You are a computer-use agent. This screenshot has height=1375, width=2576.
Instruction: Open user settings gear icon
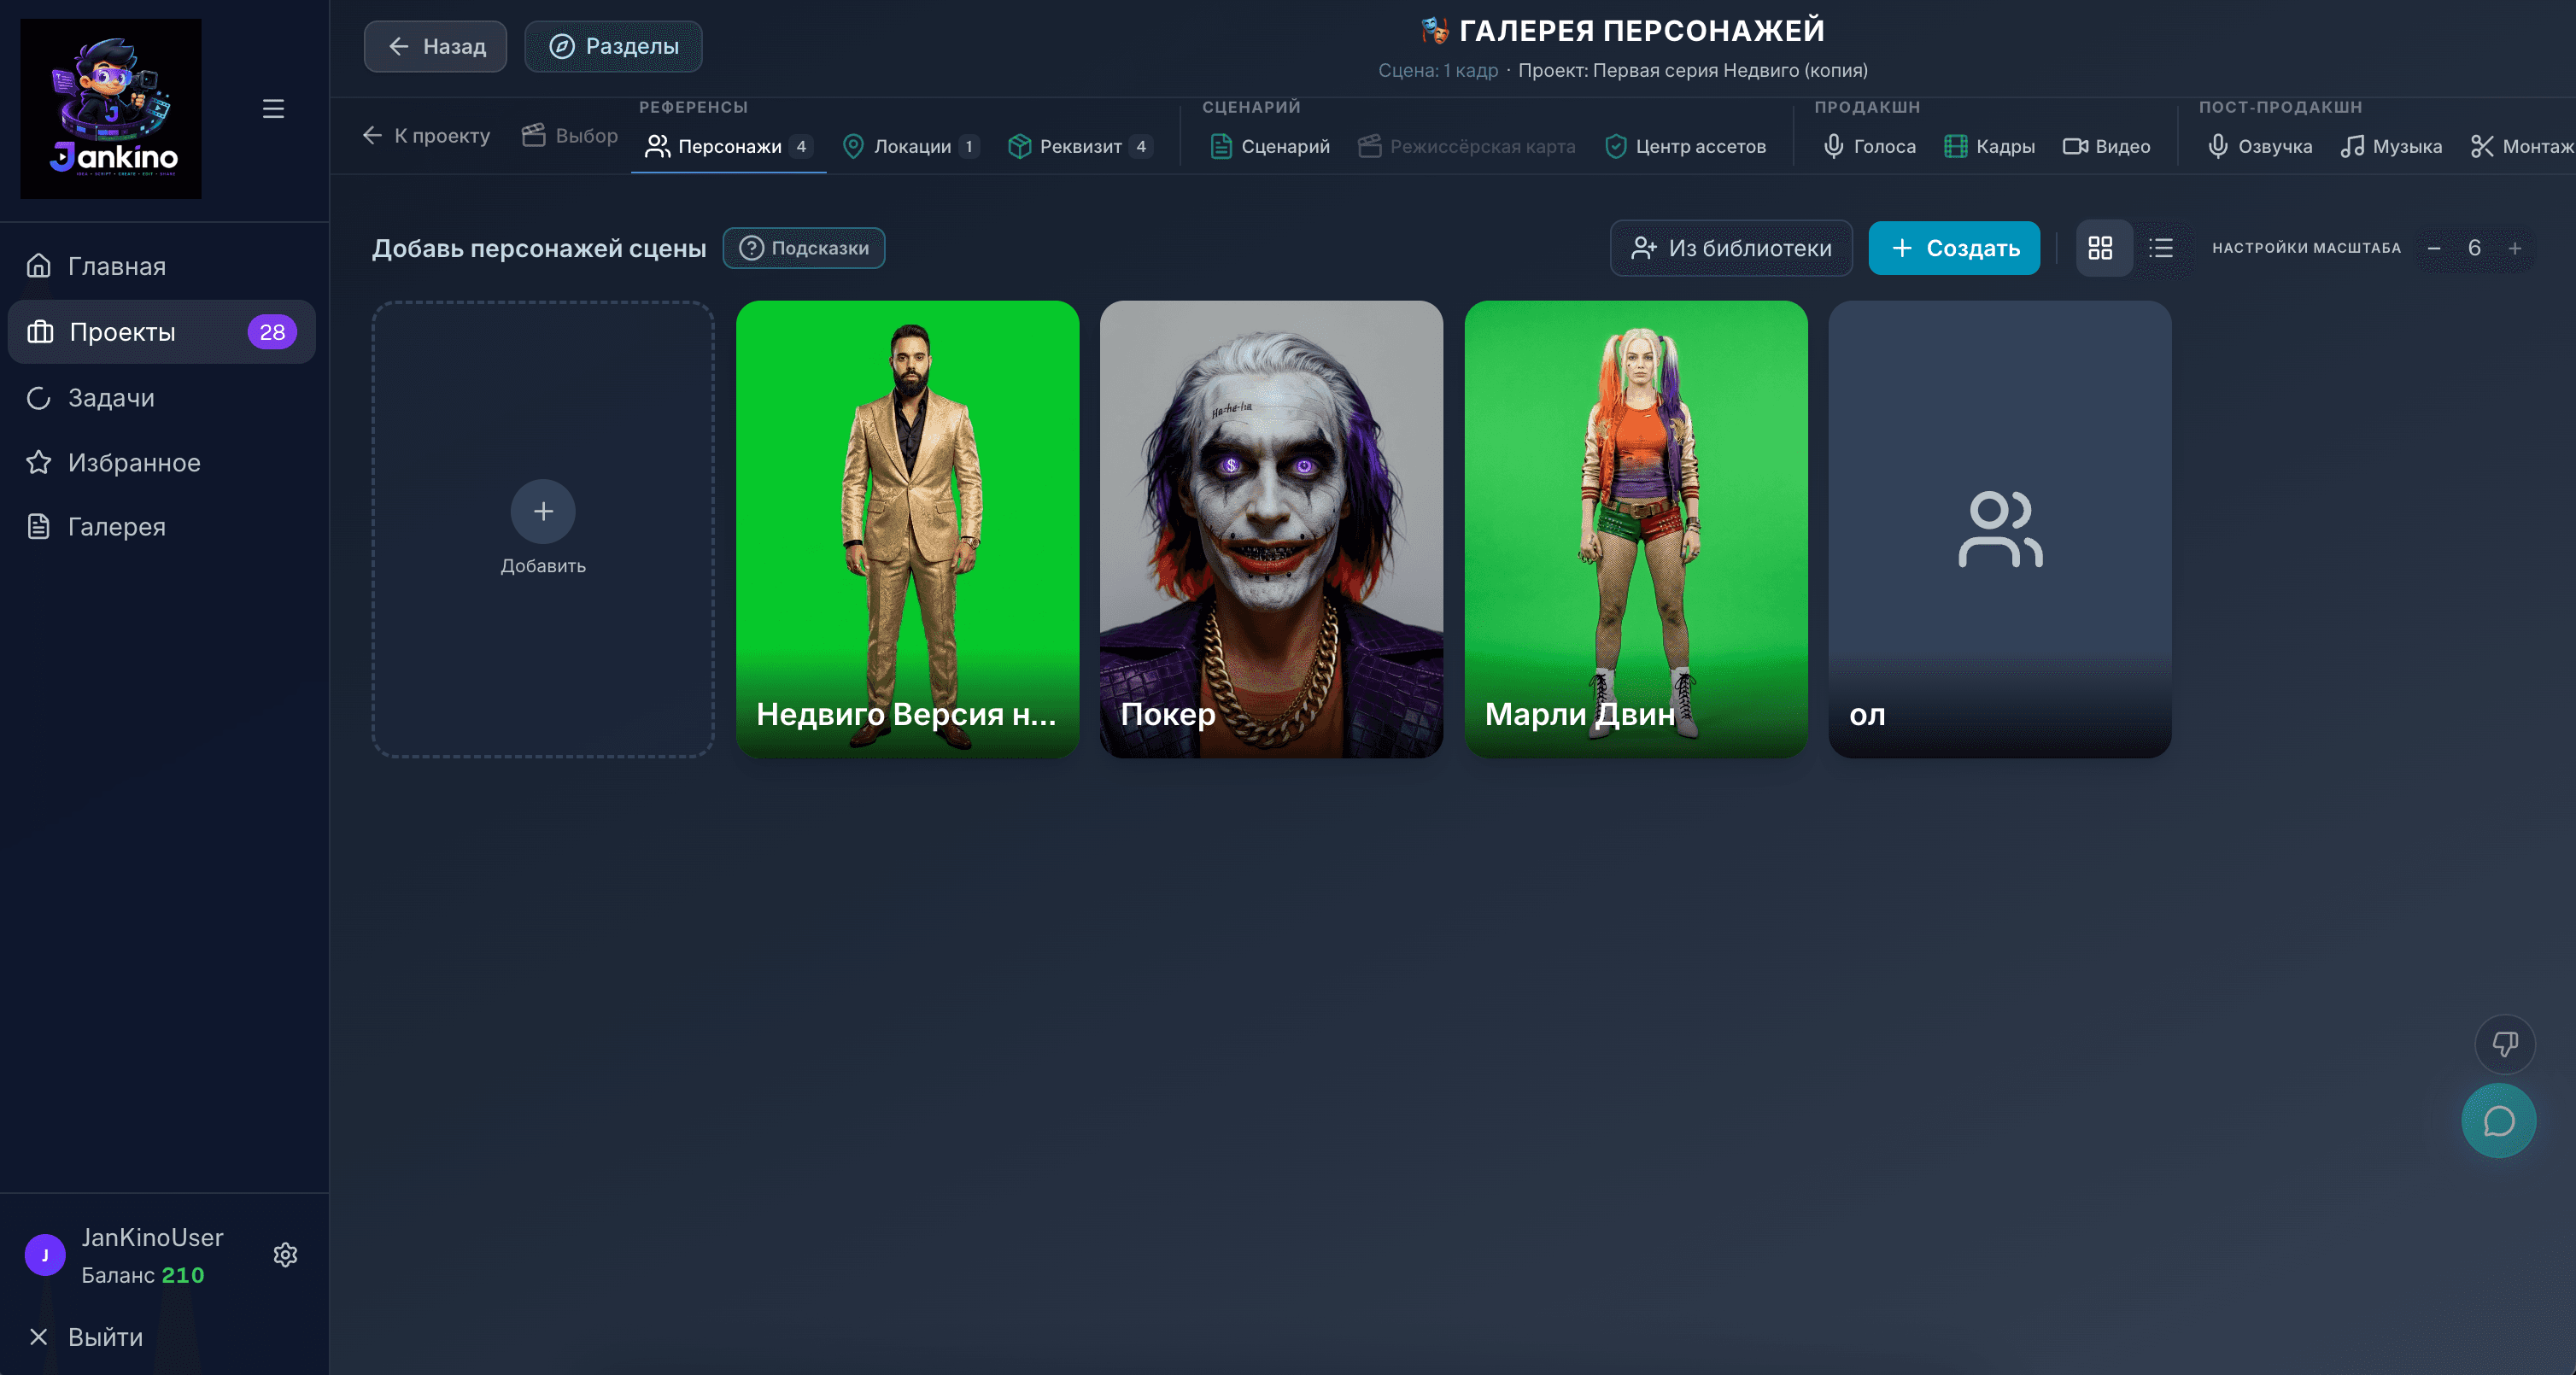[x=286, y=1255]
